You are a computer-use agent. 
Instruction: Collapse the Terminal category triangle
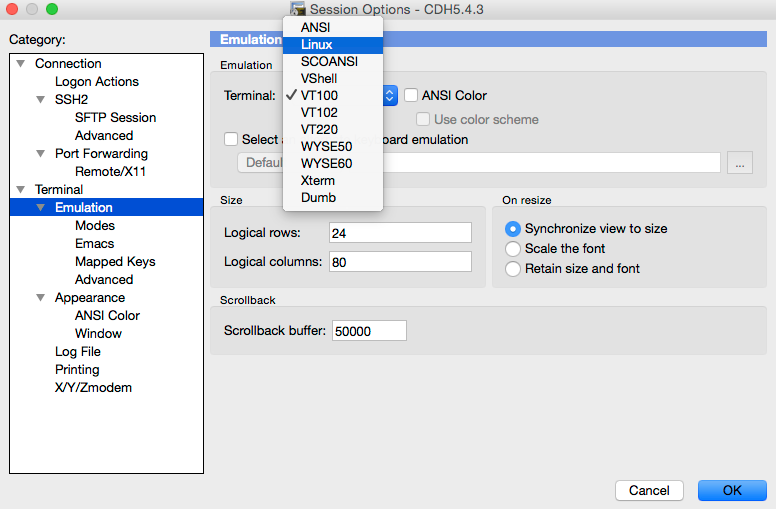(x=21, y=190)
